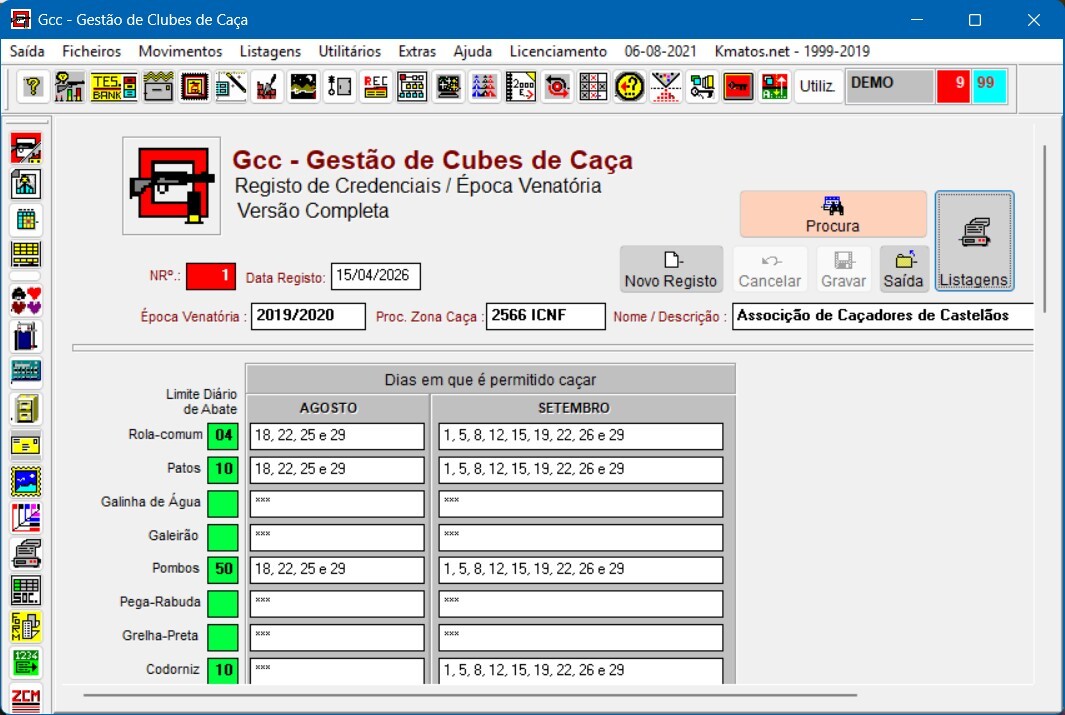1065x715 pixels.
Task: Click the Utiliz. toolbar button
Action: [817, 87]
